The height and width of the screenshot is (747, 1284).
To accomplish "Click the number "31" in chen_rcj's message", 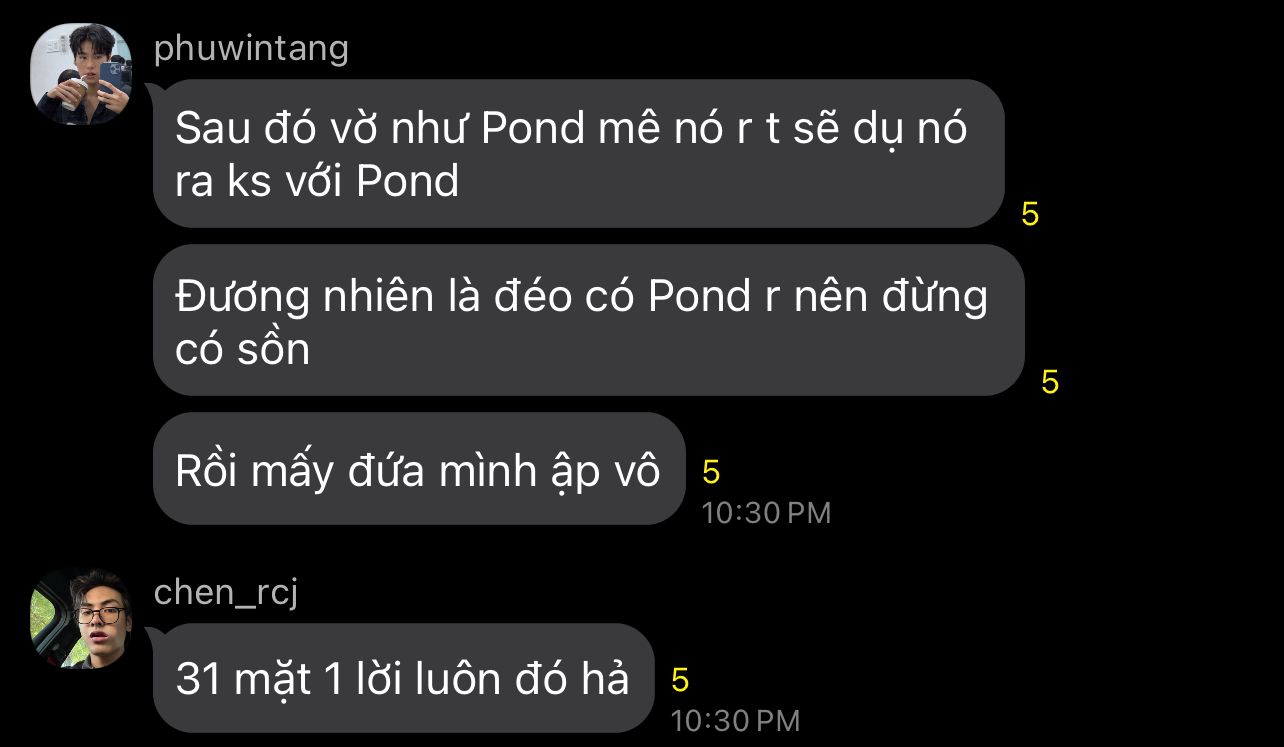I will pyautogui.click(x=198, y=679).
